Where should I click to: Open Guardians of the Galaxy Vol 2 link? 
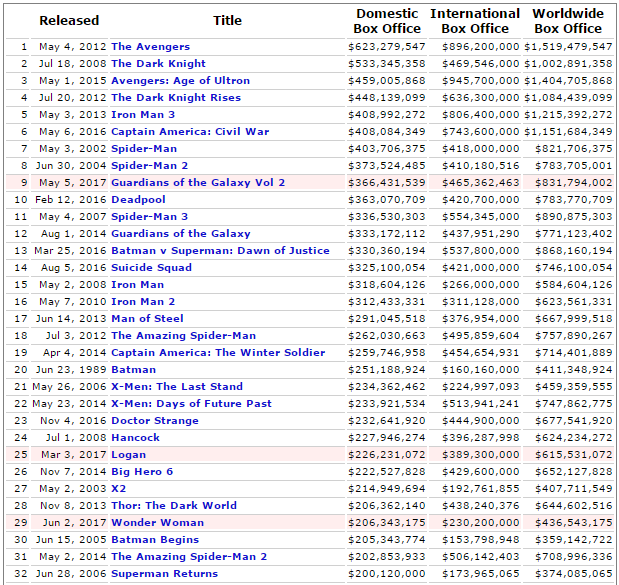click(198, 182)
